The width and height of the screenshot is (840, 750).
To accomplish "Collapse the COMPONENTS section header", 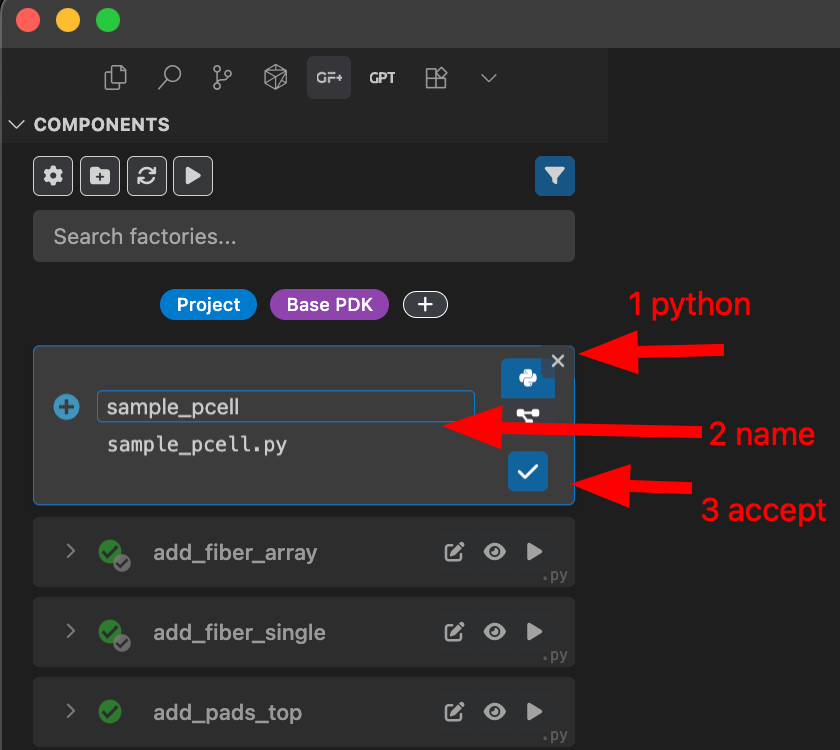I will [x=16, y=124].
